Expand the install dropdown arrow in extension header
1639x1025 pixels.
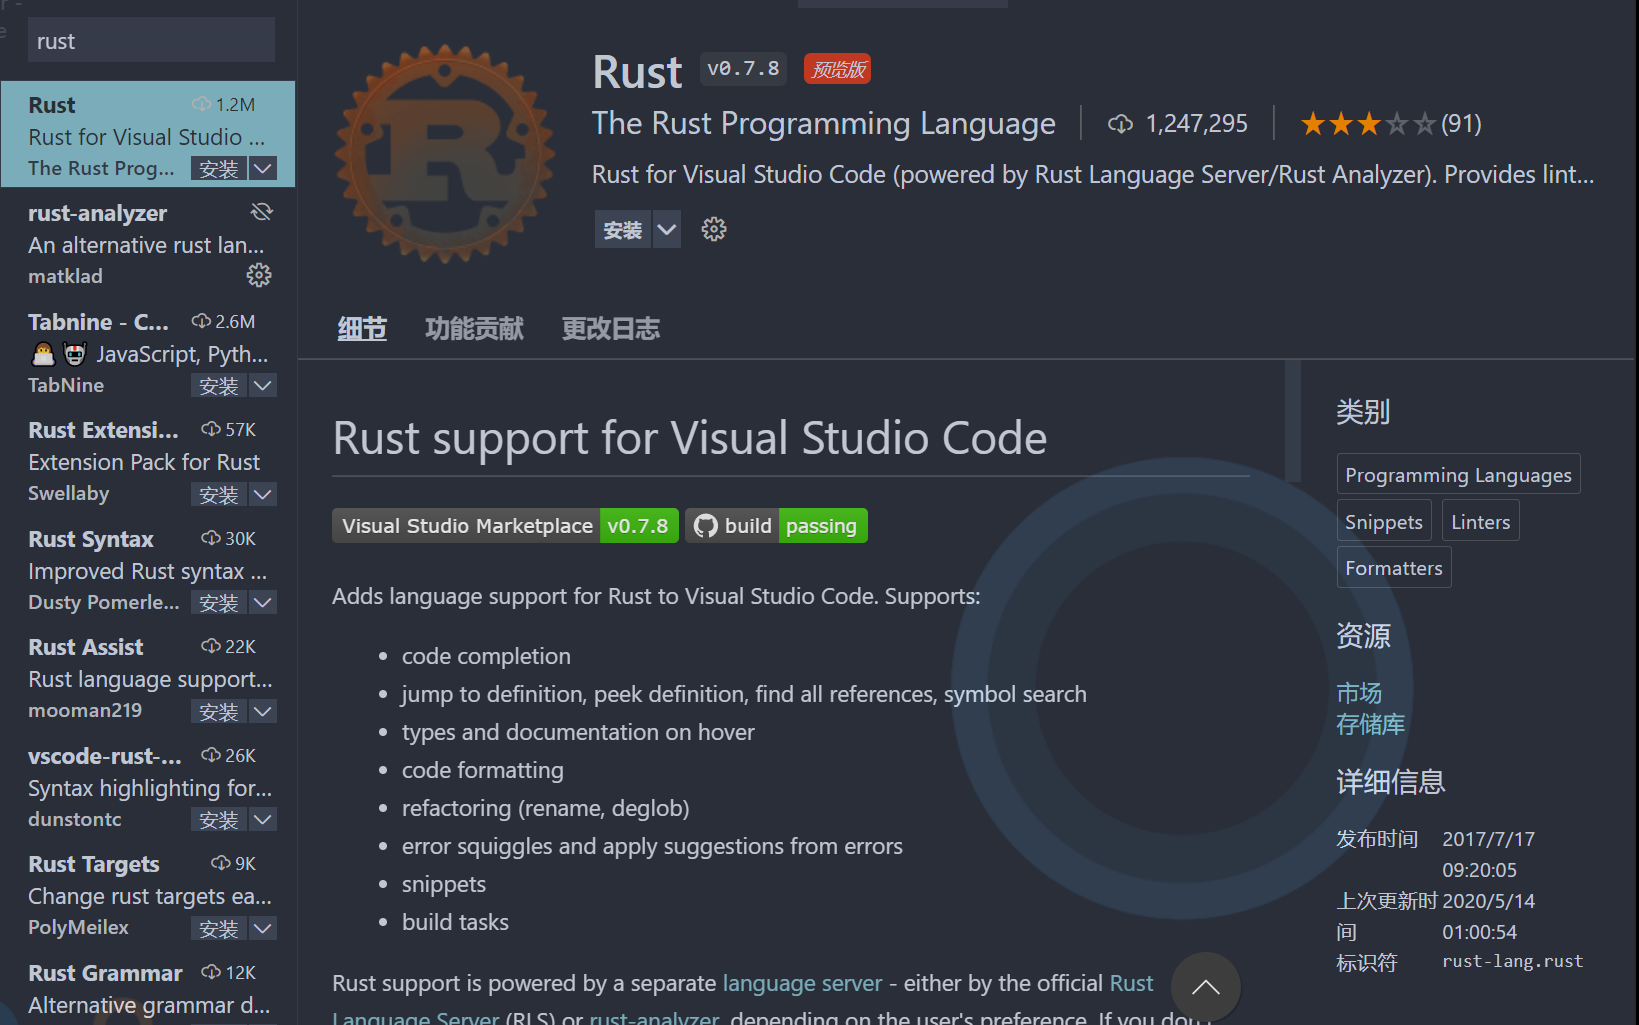coord(667,230)
